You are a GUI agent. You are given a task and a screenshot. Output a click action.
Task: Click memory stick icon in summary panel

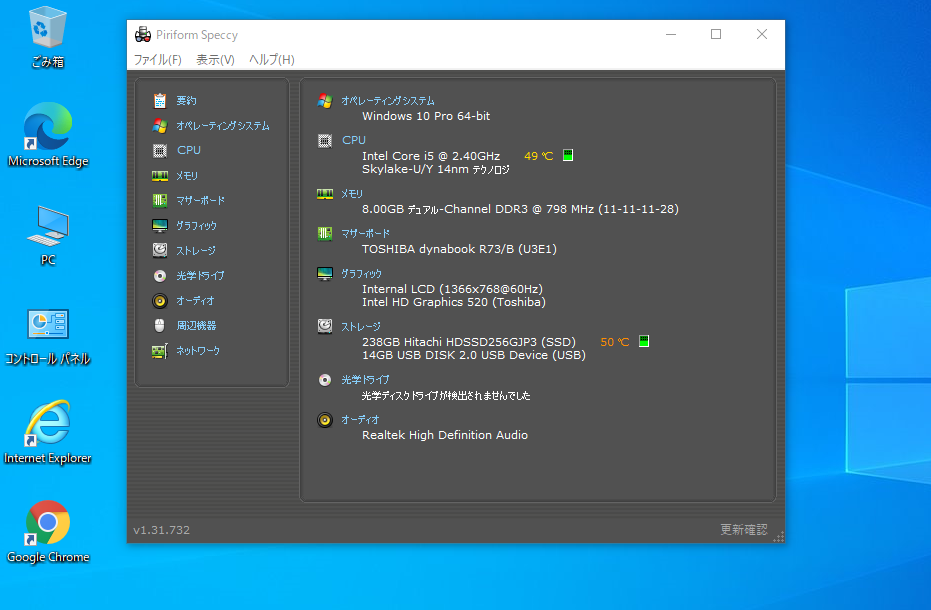tap(325, 194)
